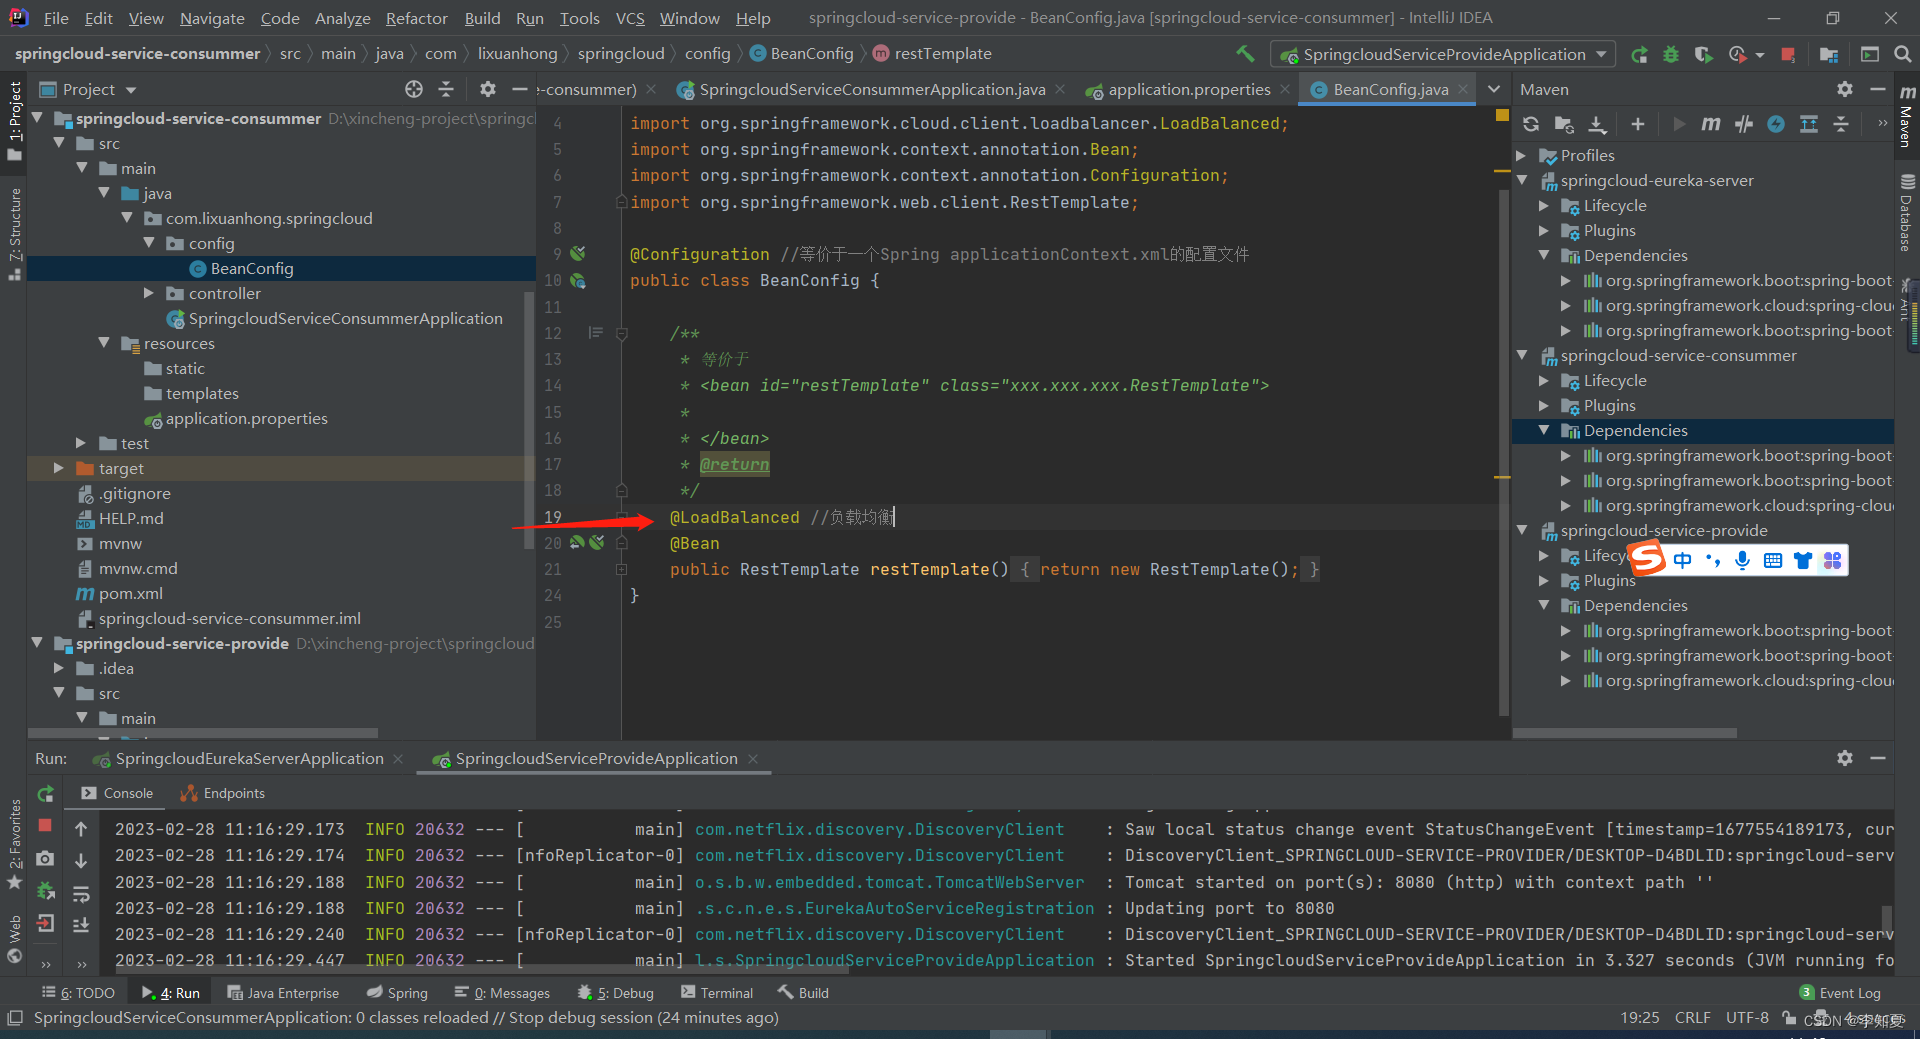The width and height of the screenshot is (1920, 1039).
Task: Open 5: Debug tool window
Action: pos(615,992)
